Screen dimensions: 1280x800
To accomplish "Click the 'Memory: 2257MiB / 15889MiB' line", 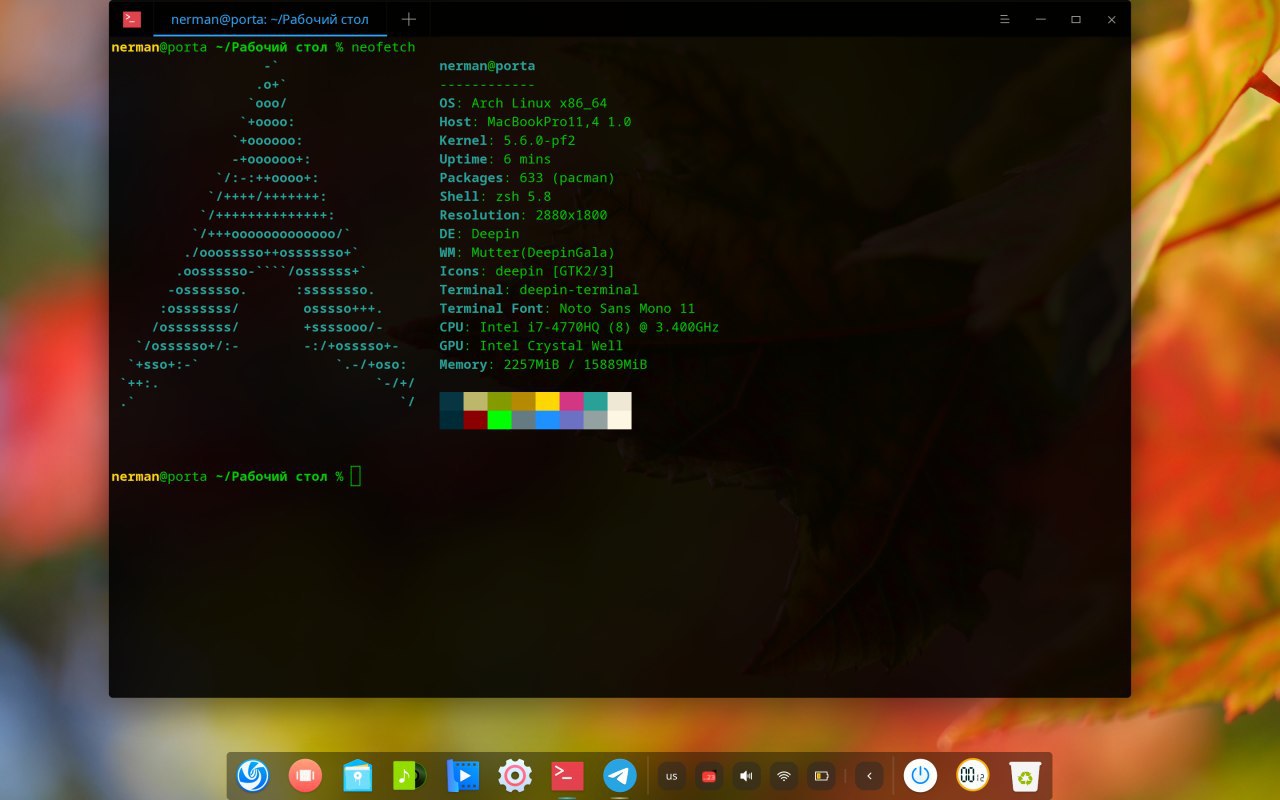I will pyautogui.click(x=543, y=365).
